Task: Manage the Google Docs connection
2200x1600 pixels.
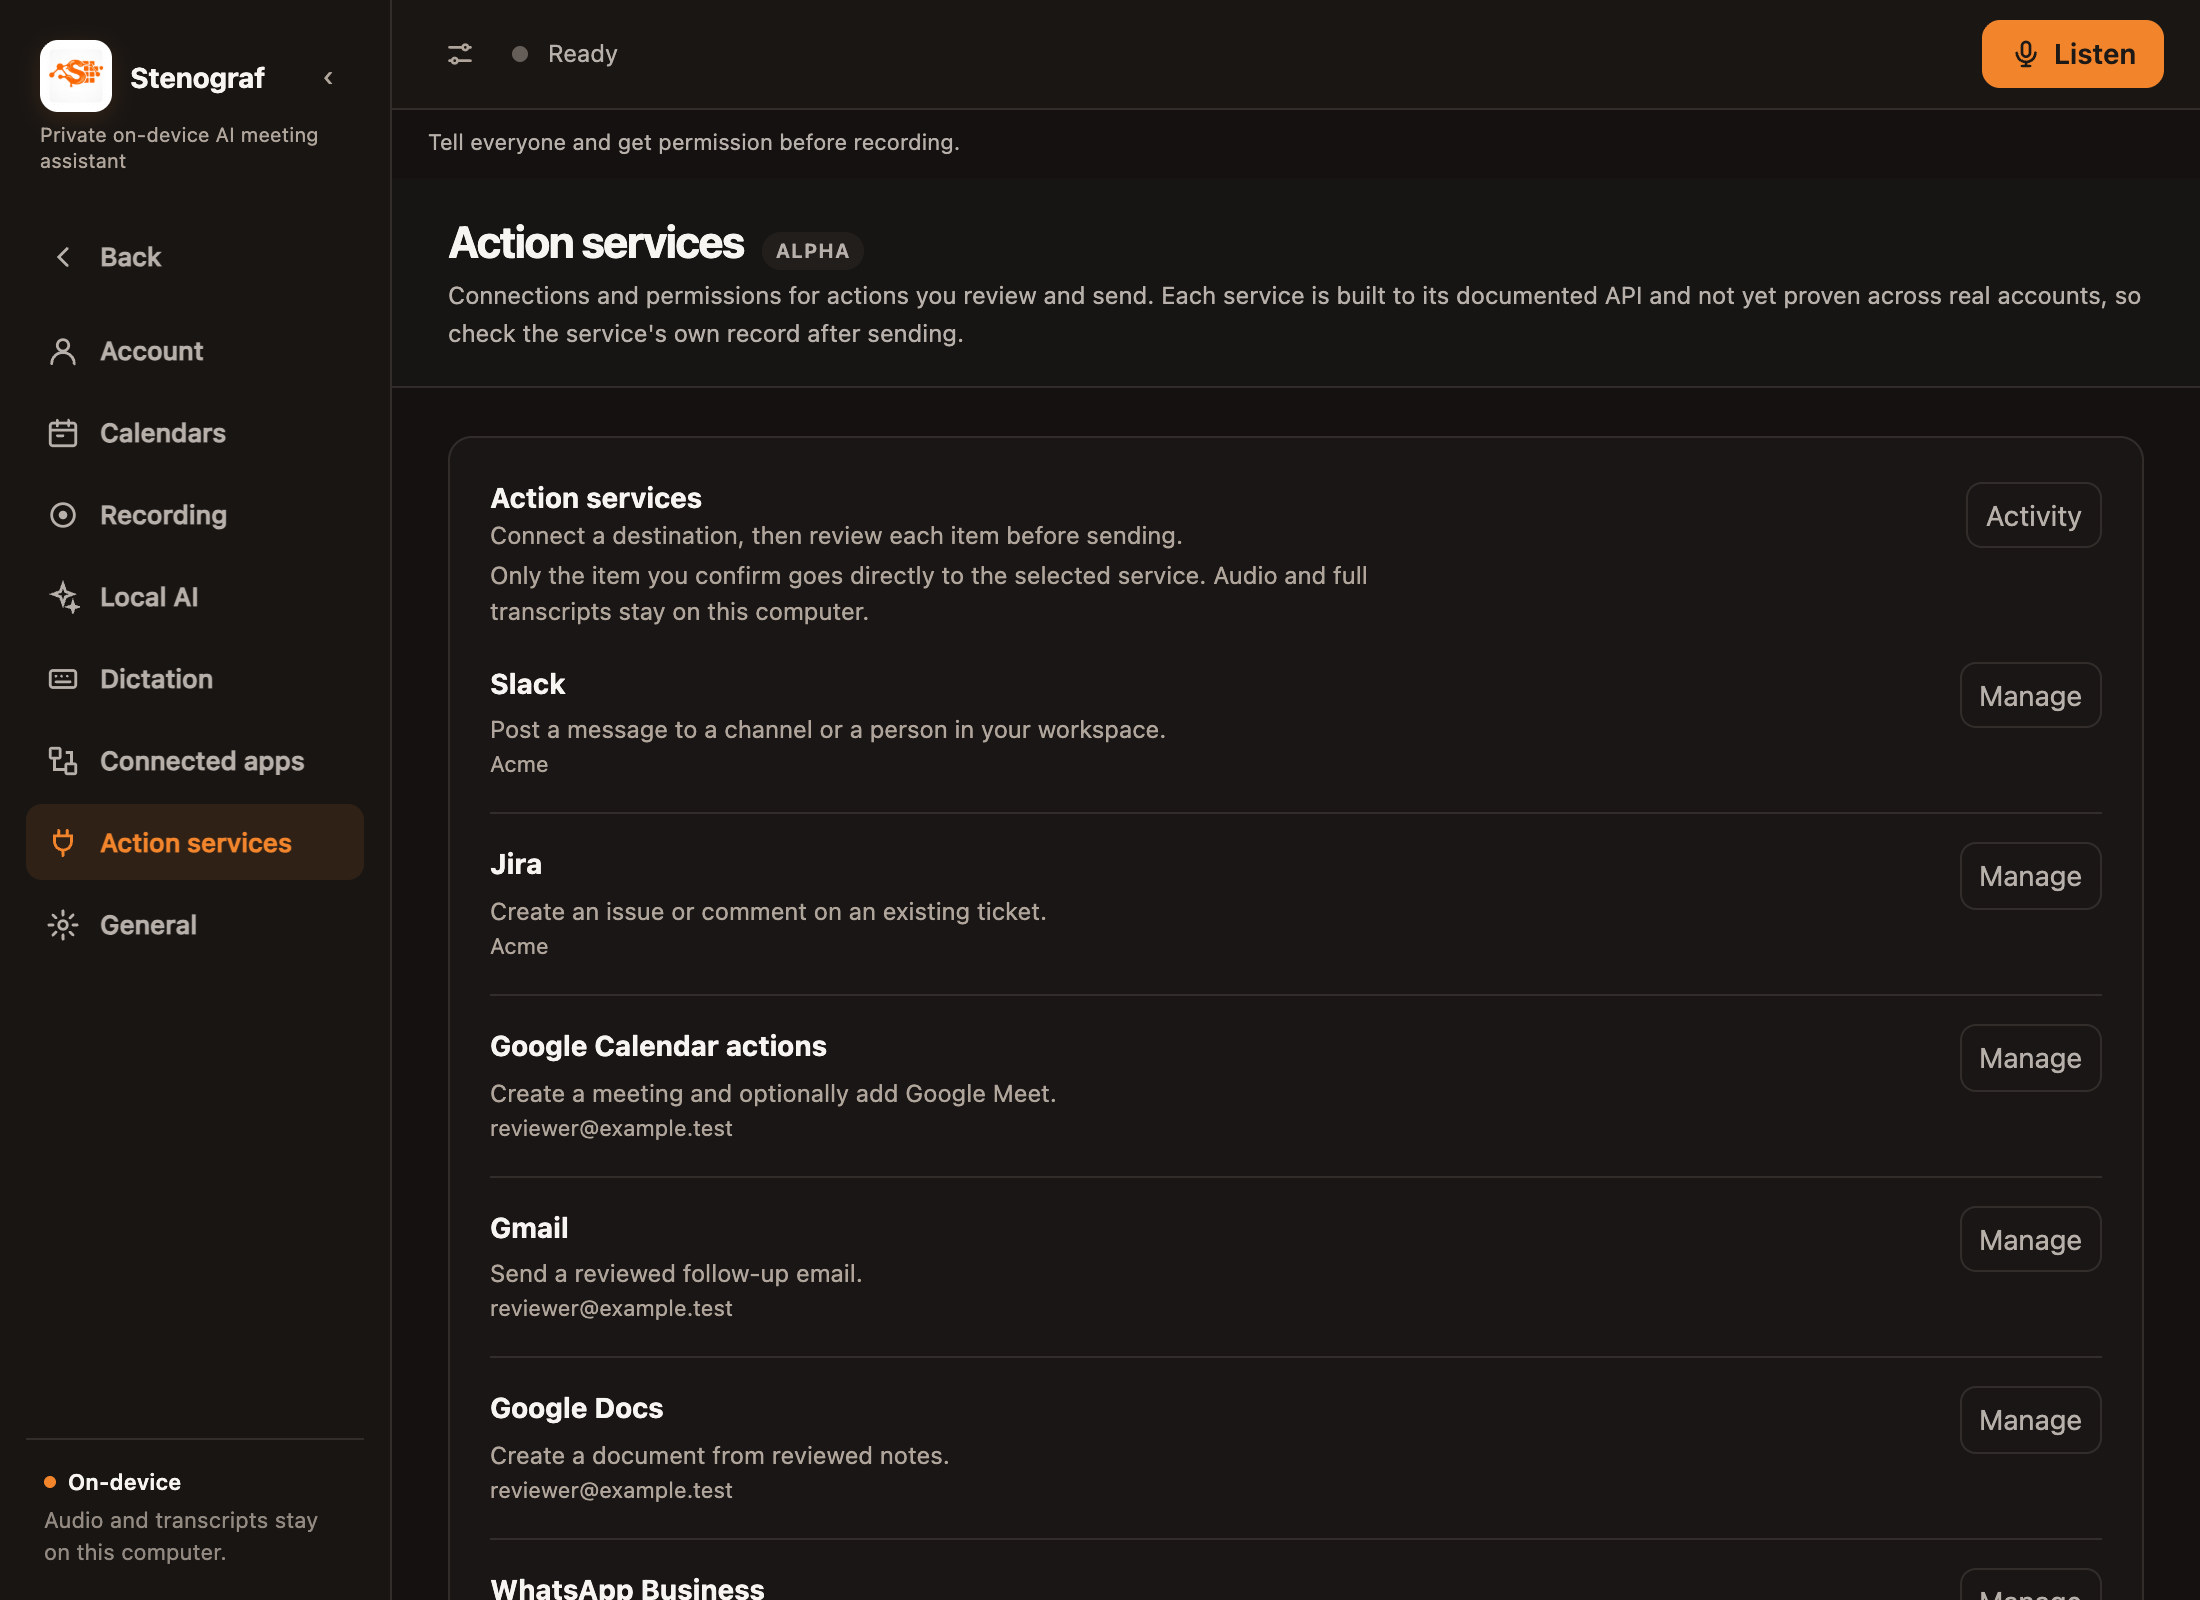Action: (2030, 1420)
